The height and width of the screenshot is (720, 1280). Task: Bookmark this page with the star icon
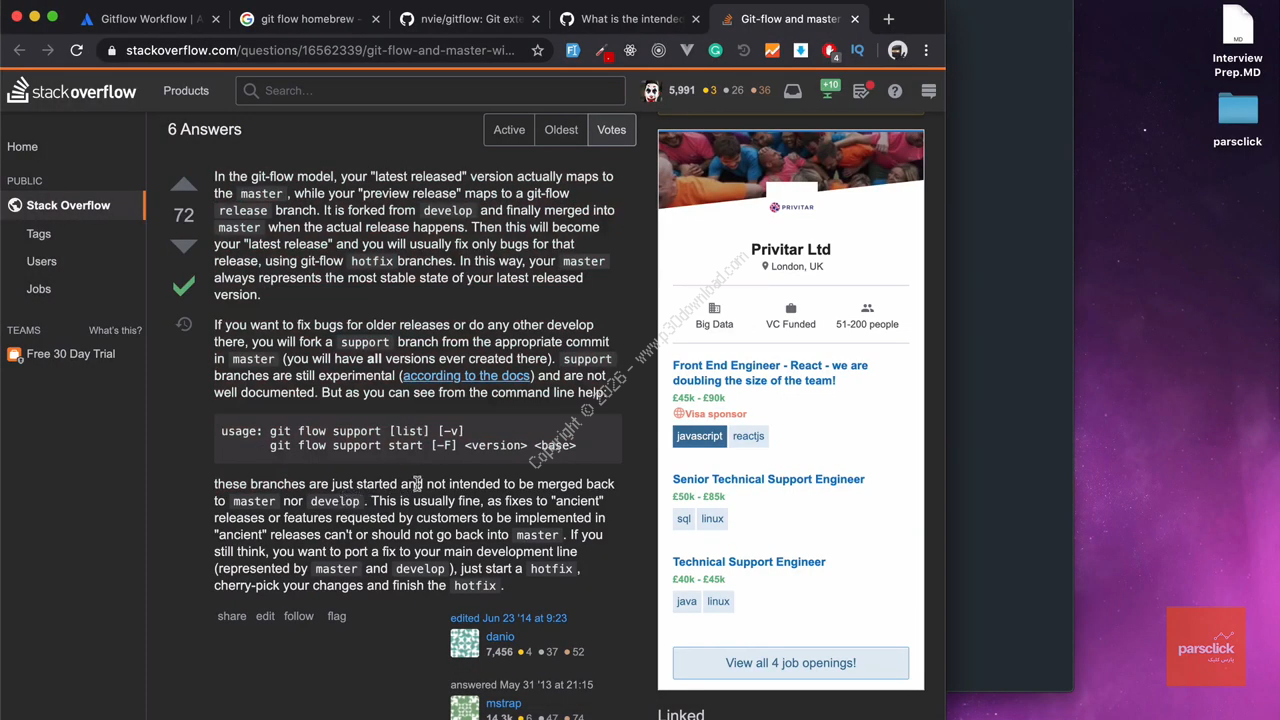[x=537, y=50]
